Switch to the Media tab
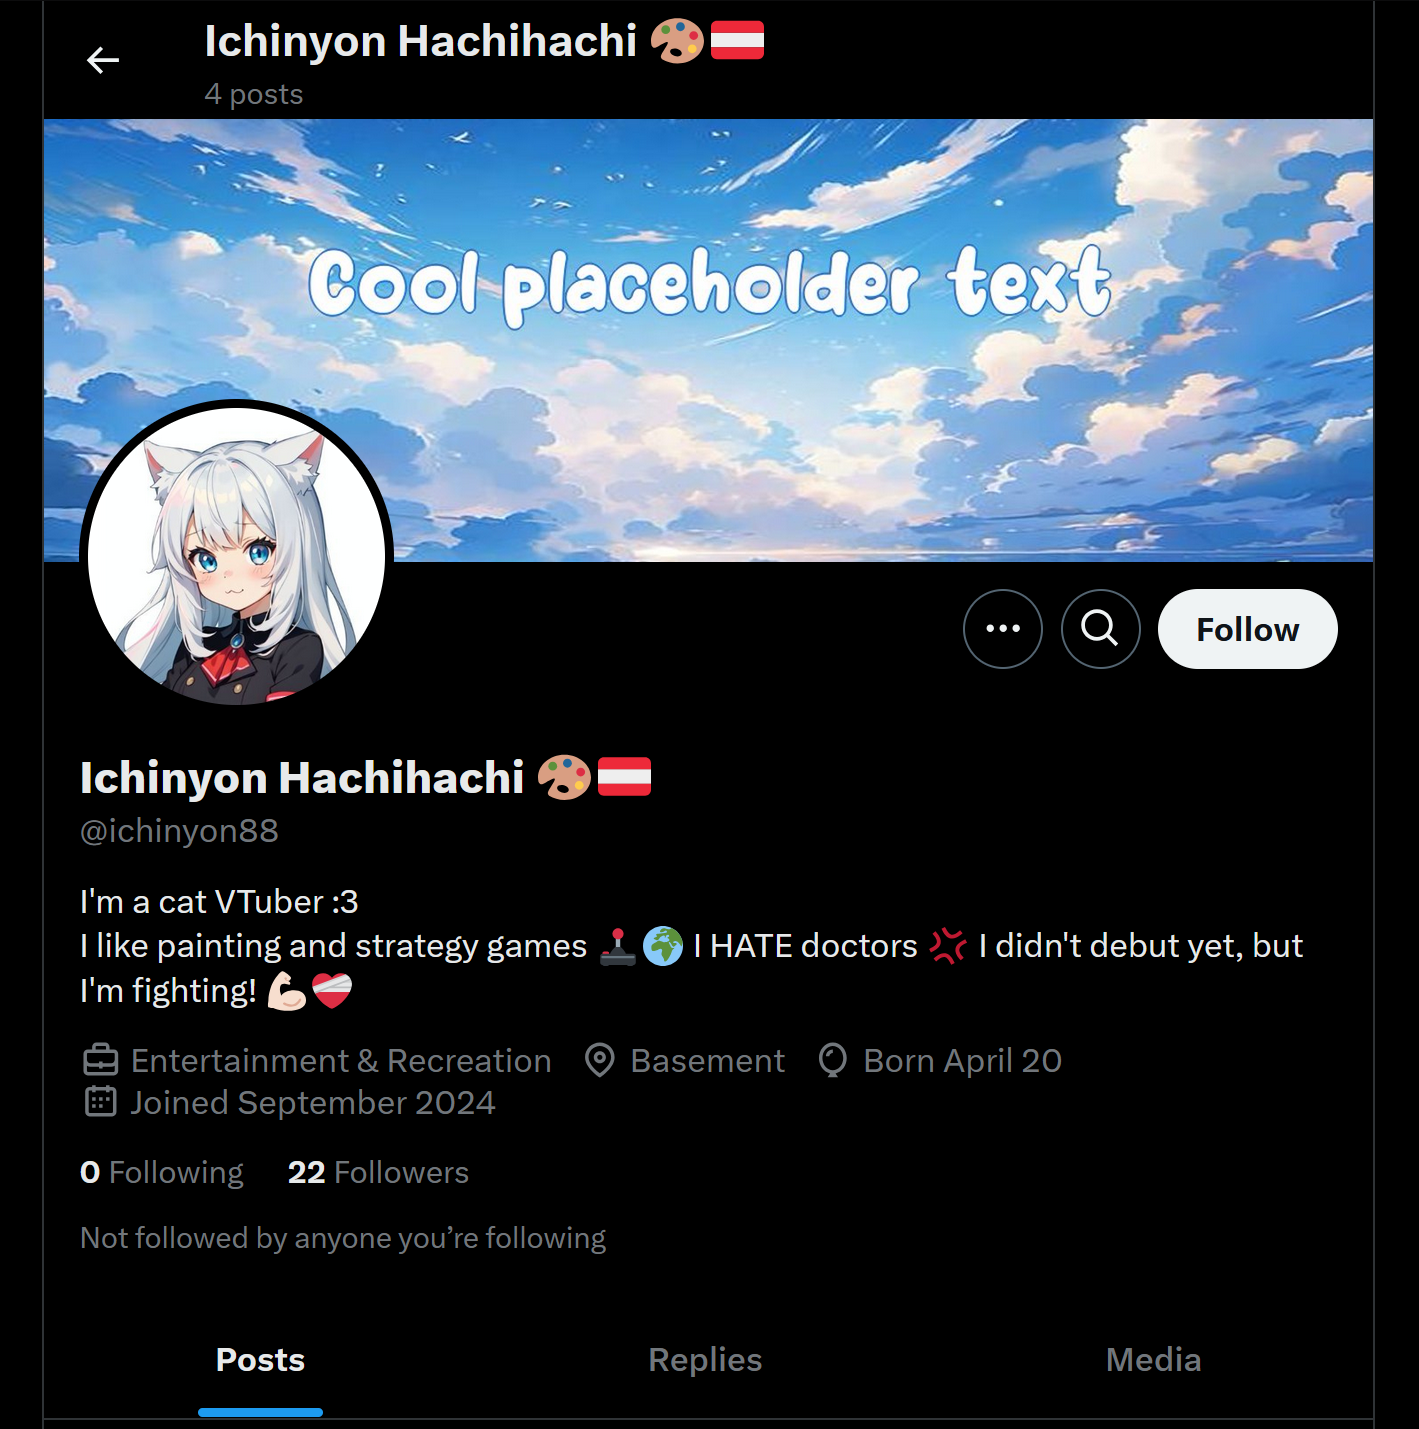Image resolution: width=1419 pixels, height=1429 pixels. 1153,1360
